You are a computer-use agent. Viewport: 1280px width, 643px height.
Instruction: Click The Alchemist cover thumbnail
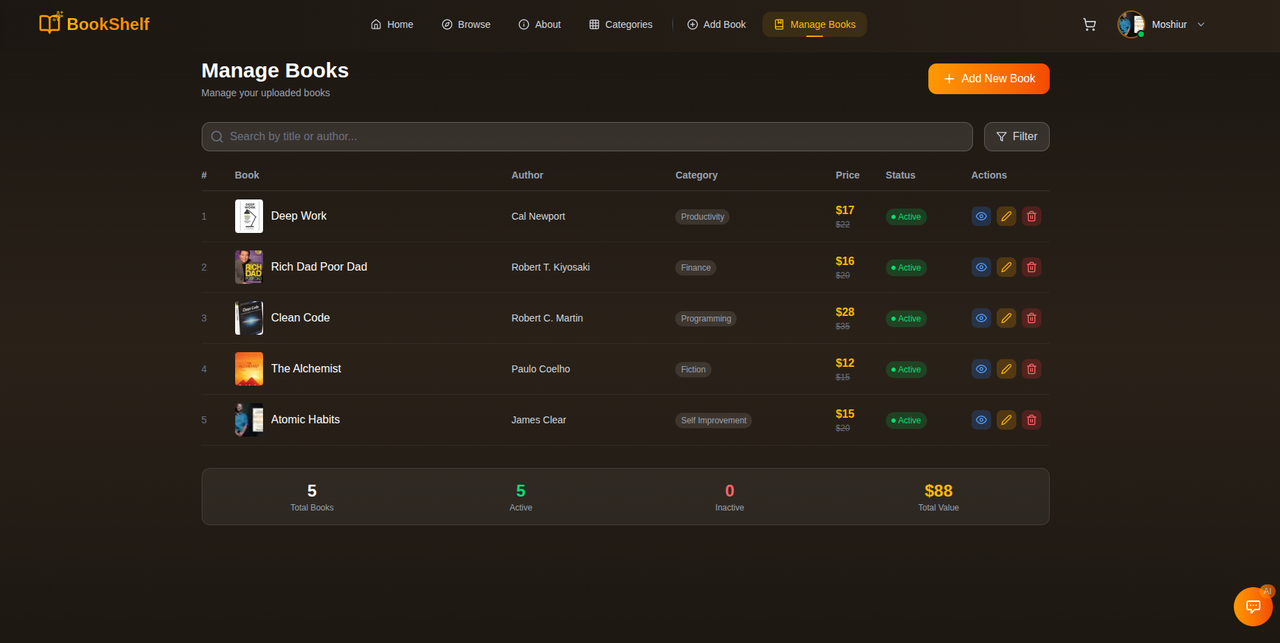point(249,369)
